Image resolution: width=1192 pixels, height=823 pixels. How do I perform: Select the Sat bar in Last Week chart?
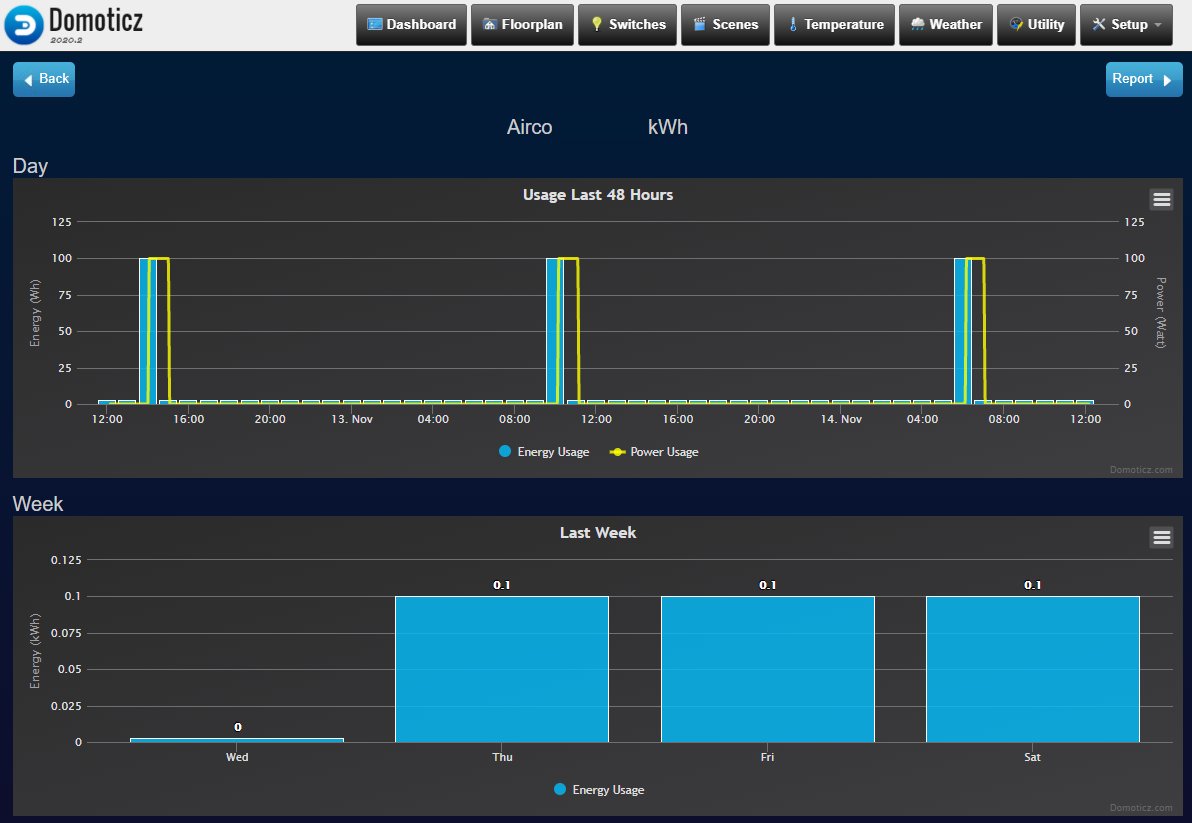pyautogui.click(x=1033, y=669)
